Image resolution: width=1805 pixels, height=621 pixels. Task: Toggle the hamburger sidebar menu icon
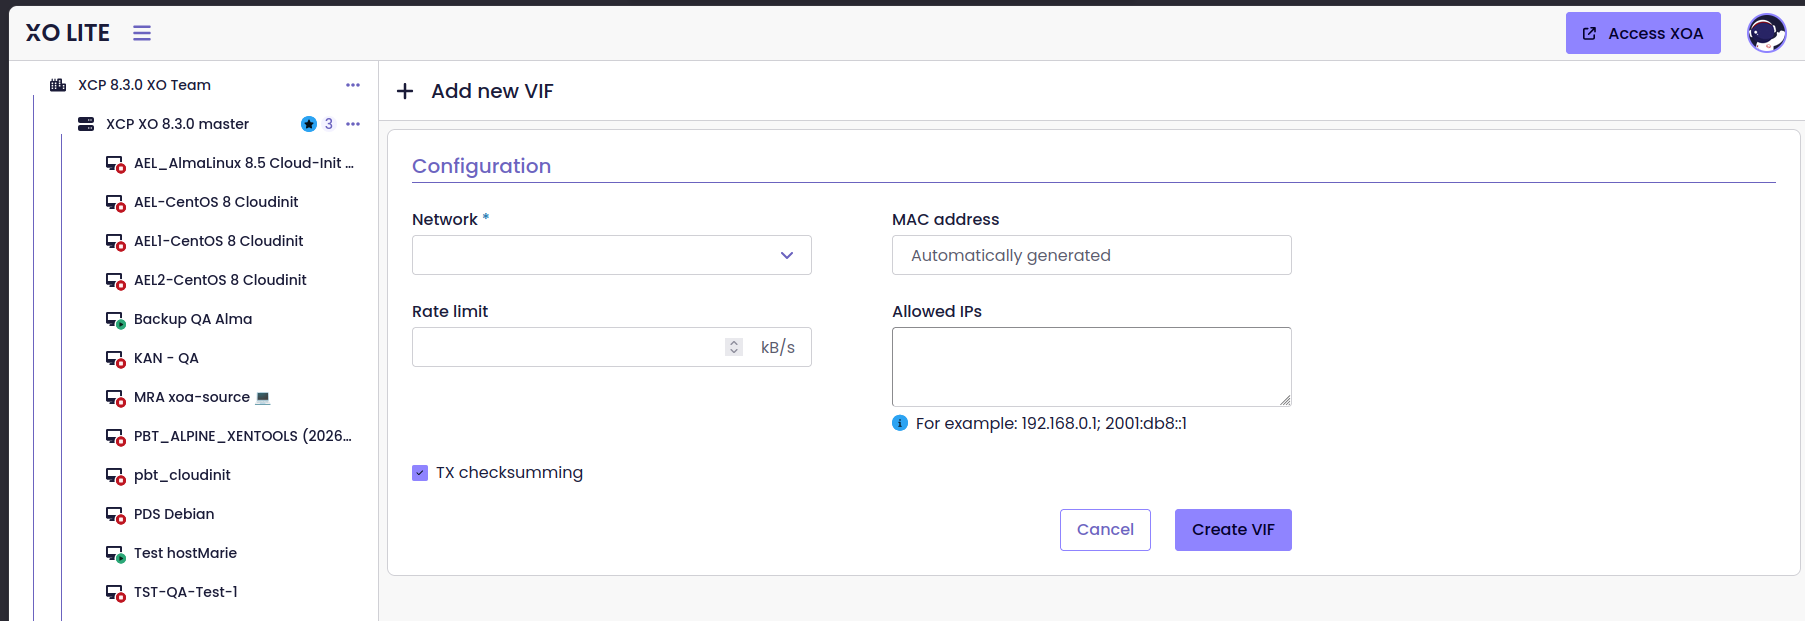pos(142,33)
